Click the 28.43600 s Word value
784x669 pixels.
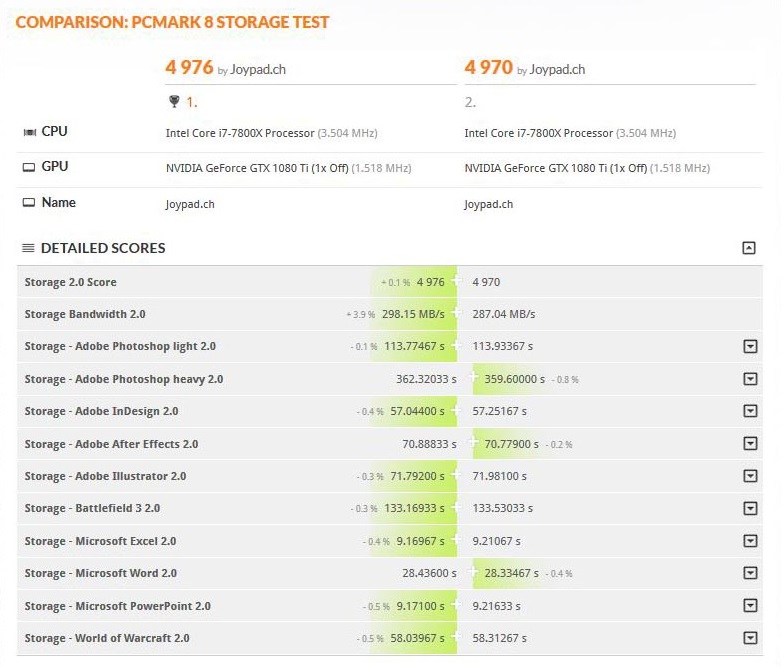coord(430,573)
